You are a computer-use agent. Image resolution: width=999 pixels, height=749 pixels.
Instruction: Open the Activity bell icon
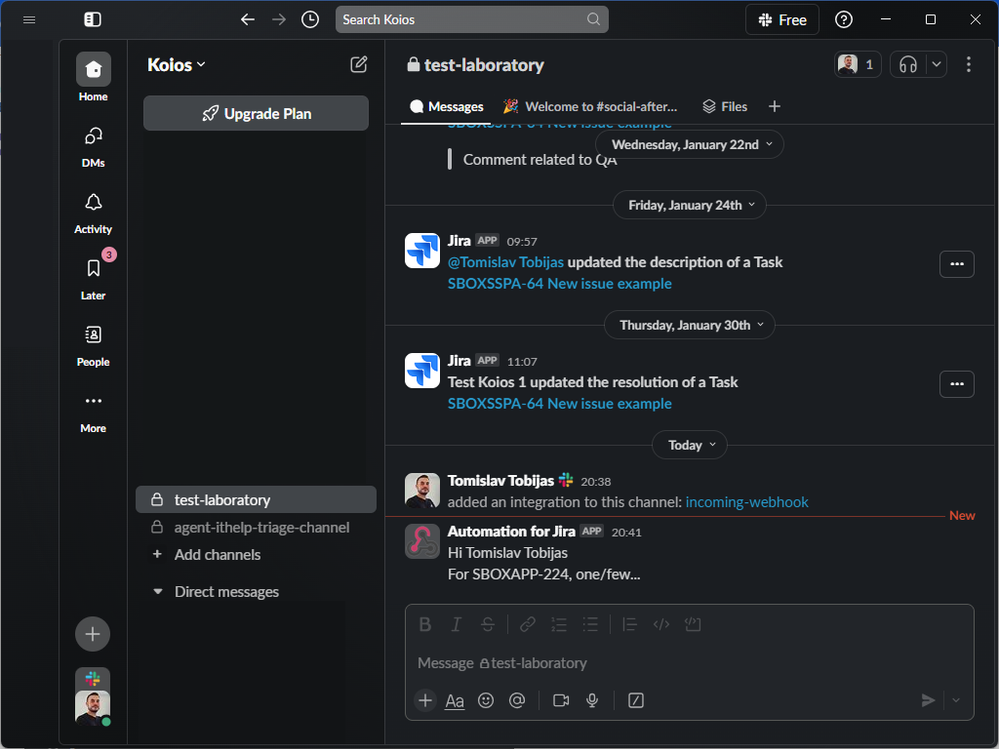[94, 213]
